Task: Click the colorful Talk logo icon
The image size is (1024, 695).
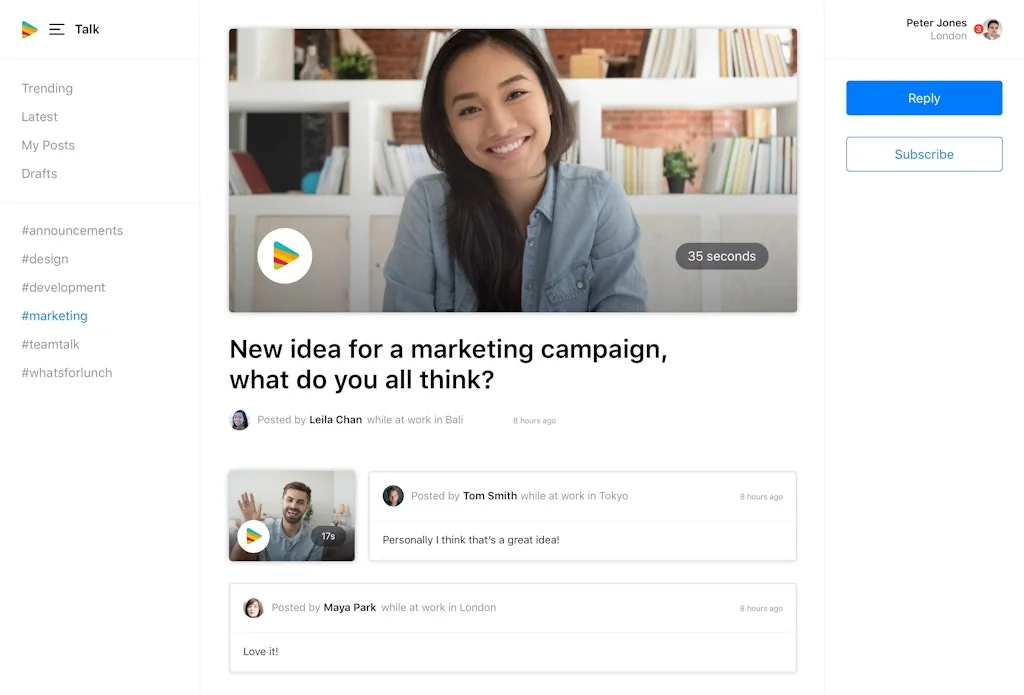Action: [29, 29]
